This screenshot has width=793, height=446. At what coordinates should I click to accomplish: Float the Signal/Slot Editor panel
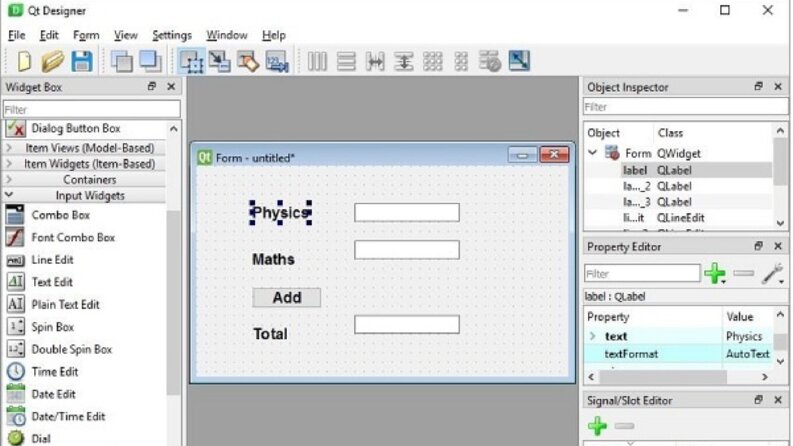tap(758, 400)
